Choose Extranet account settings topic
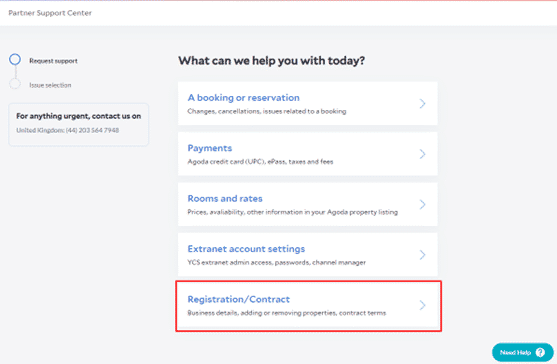 point(246,249)
